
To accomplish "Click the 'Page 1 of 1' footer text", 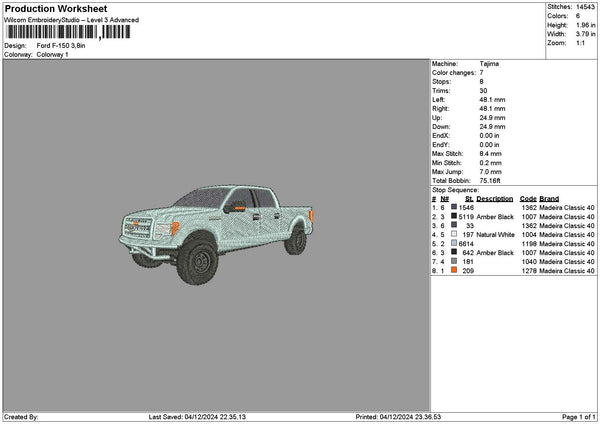I will 579,417.
